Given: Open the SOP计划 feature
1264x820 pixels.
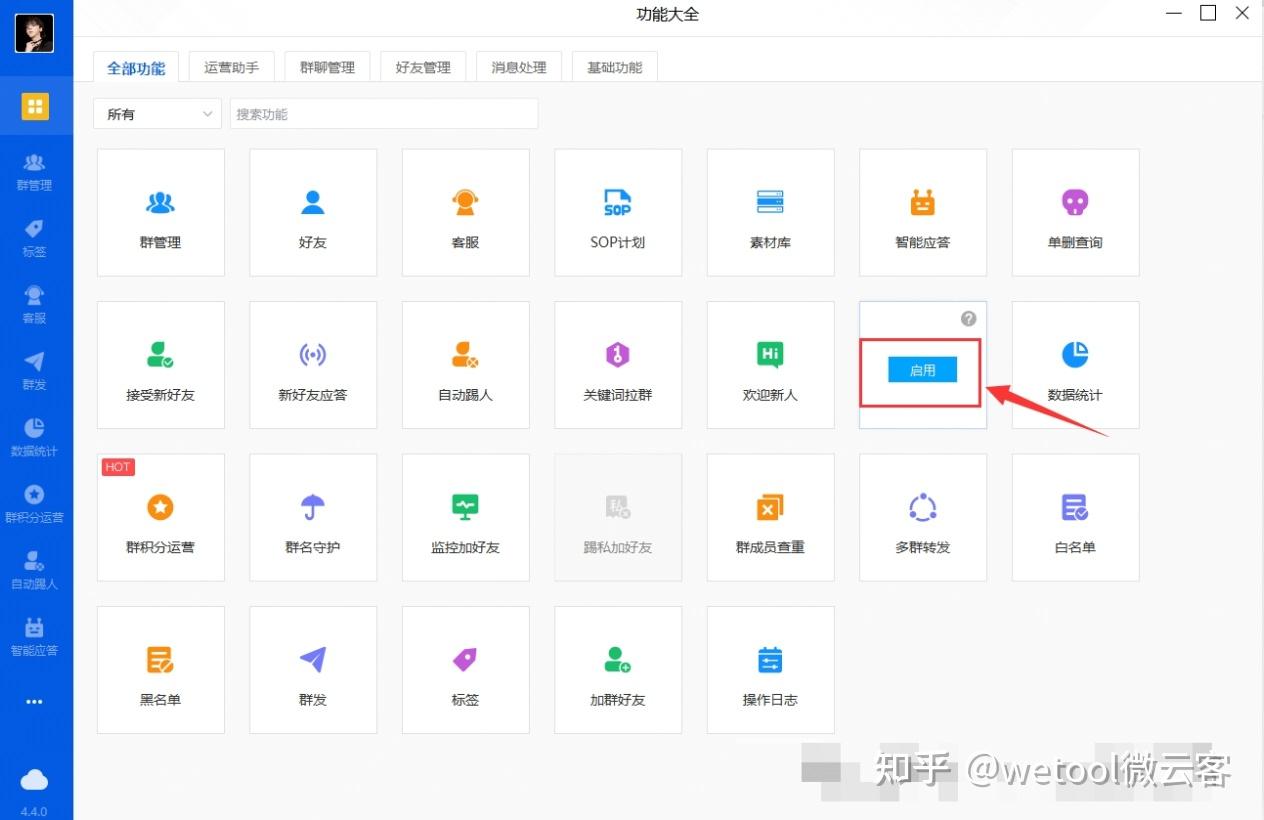Looking at the screenshot, I should pos(617,212).
